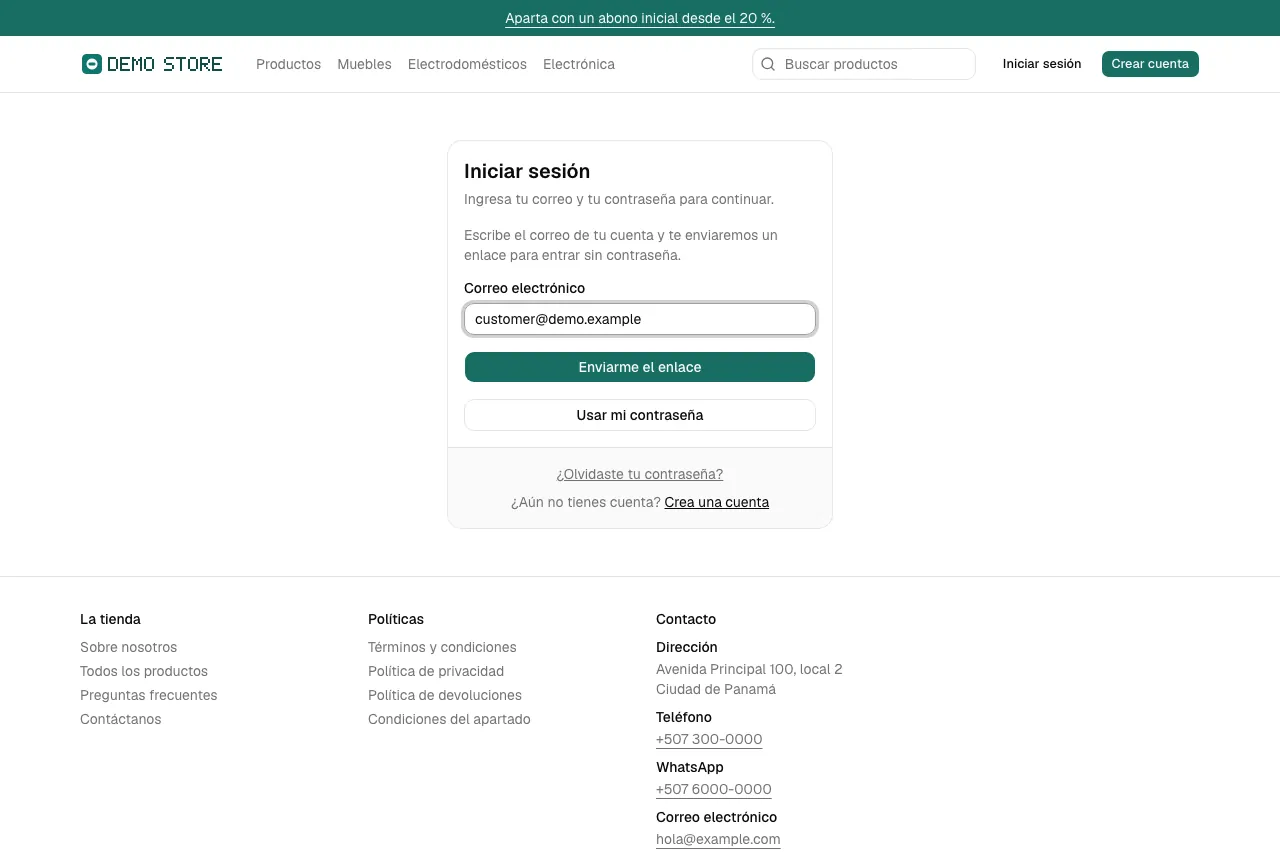1280x860 pixels.
Task: Focus the Buscar productos search field
Action: pyautogui.click(x=864, y=64)
